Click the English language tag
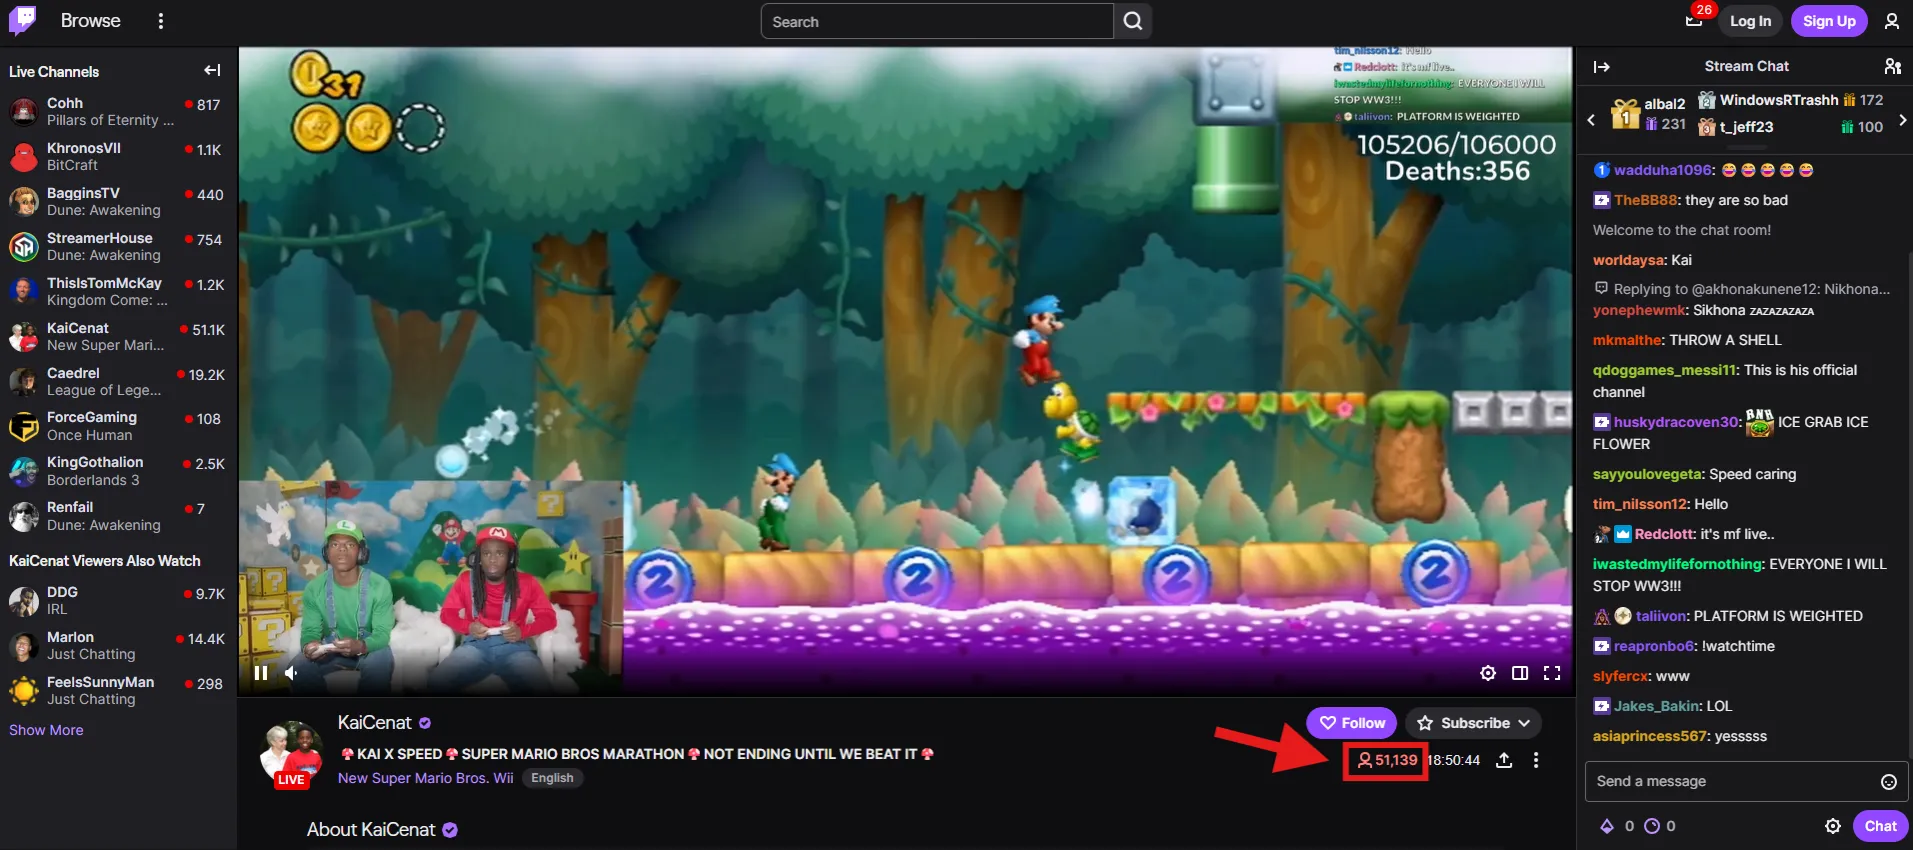 (552, 778)
